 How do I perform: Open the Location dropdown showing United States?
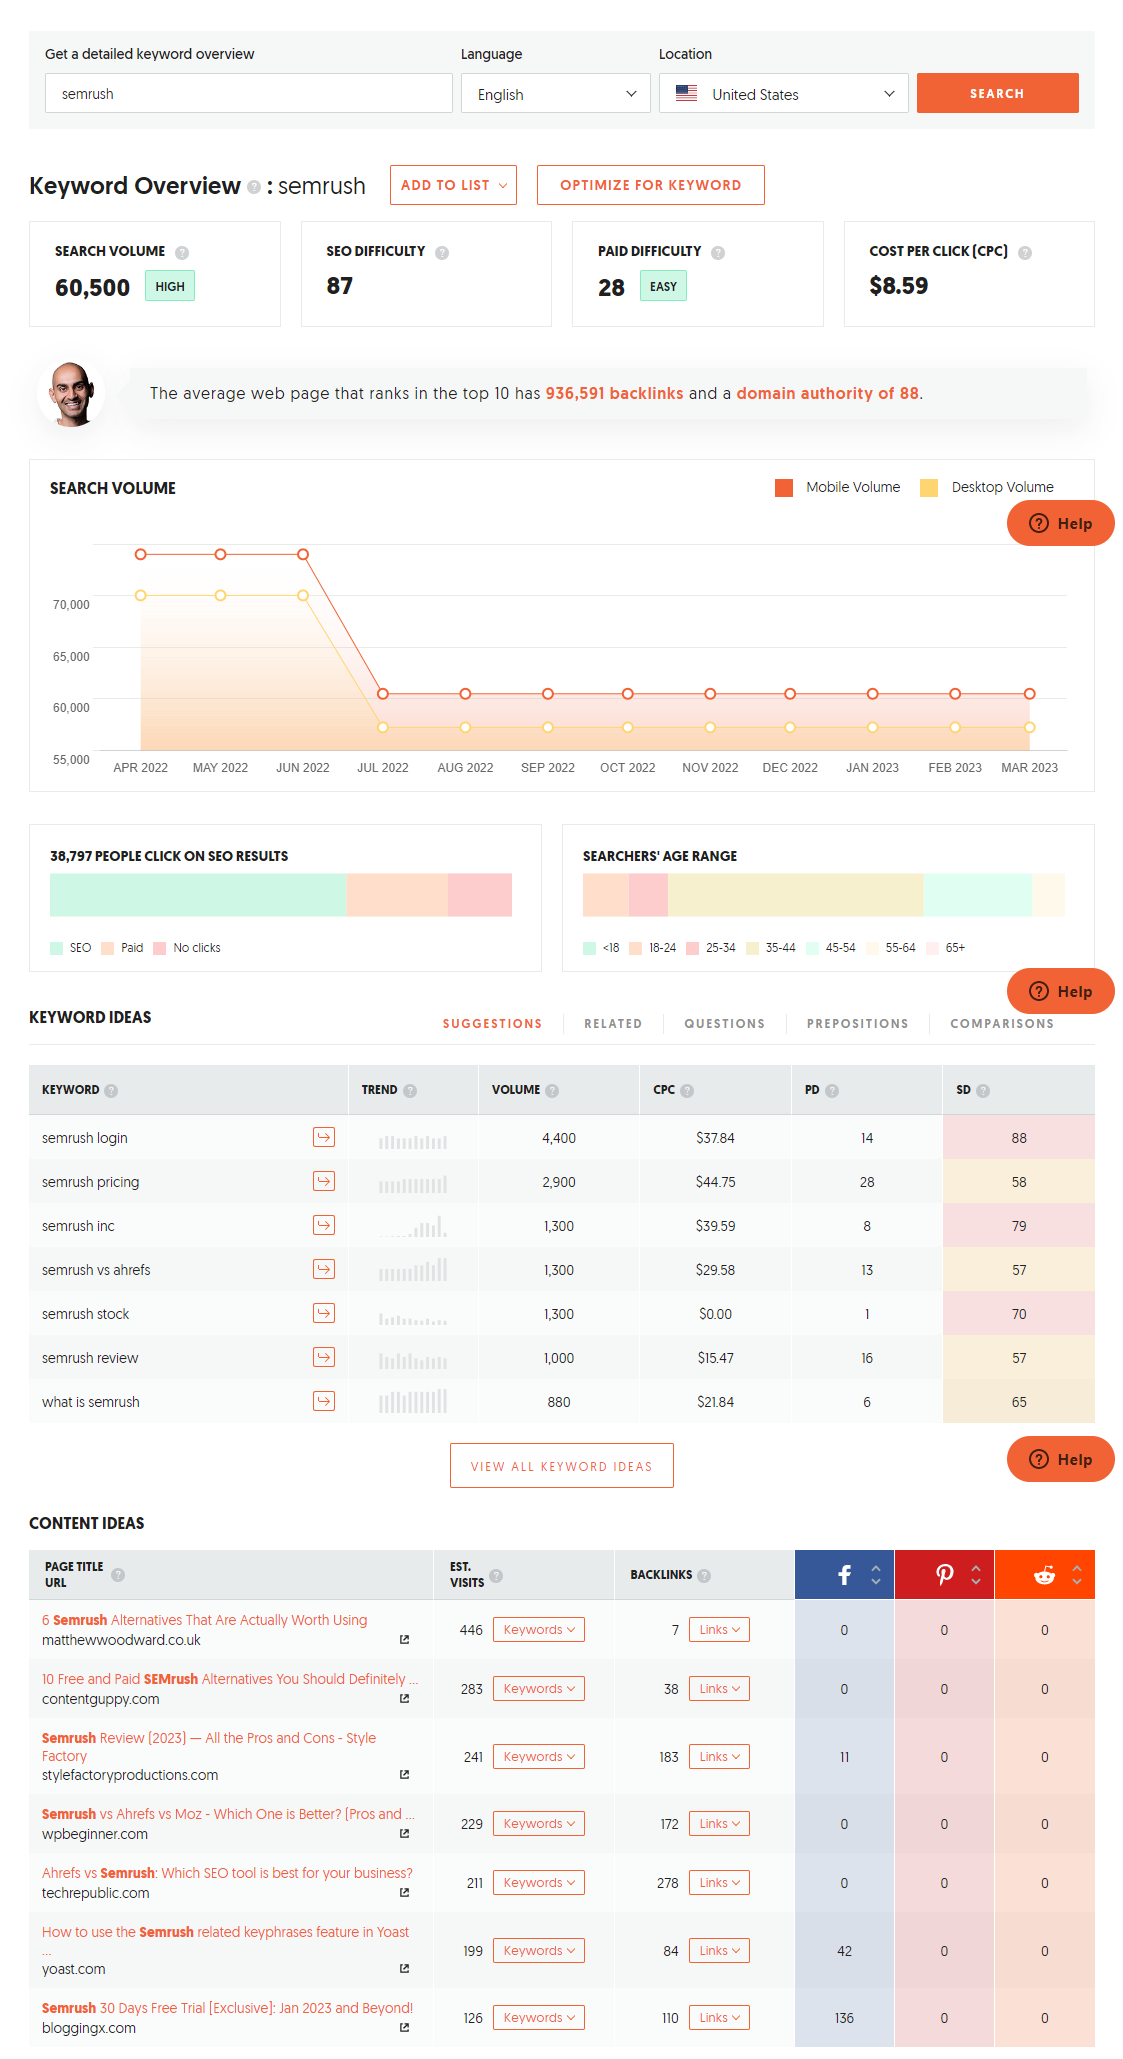tap(783, 94)
